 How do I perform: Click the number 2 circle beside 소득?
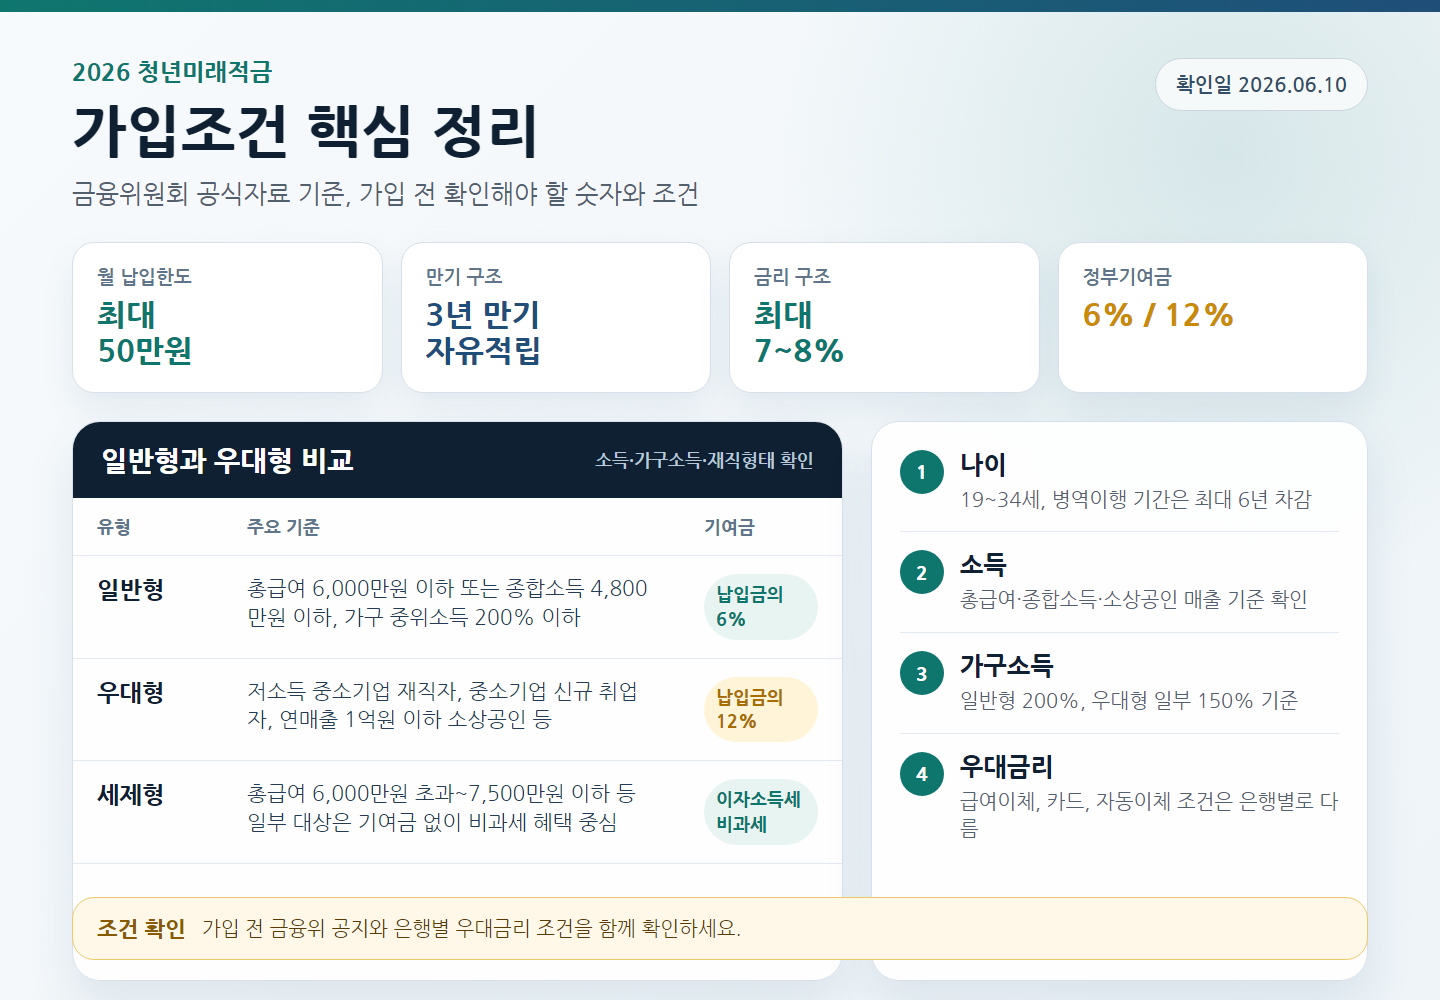[922, 573]
